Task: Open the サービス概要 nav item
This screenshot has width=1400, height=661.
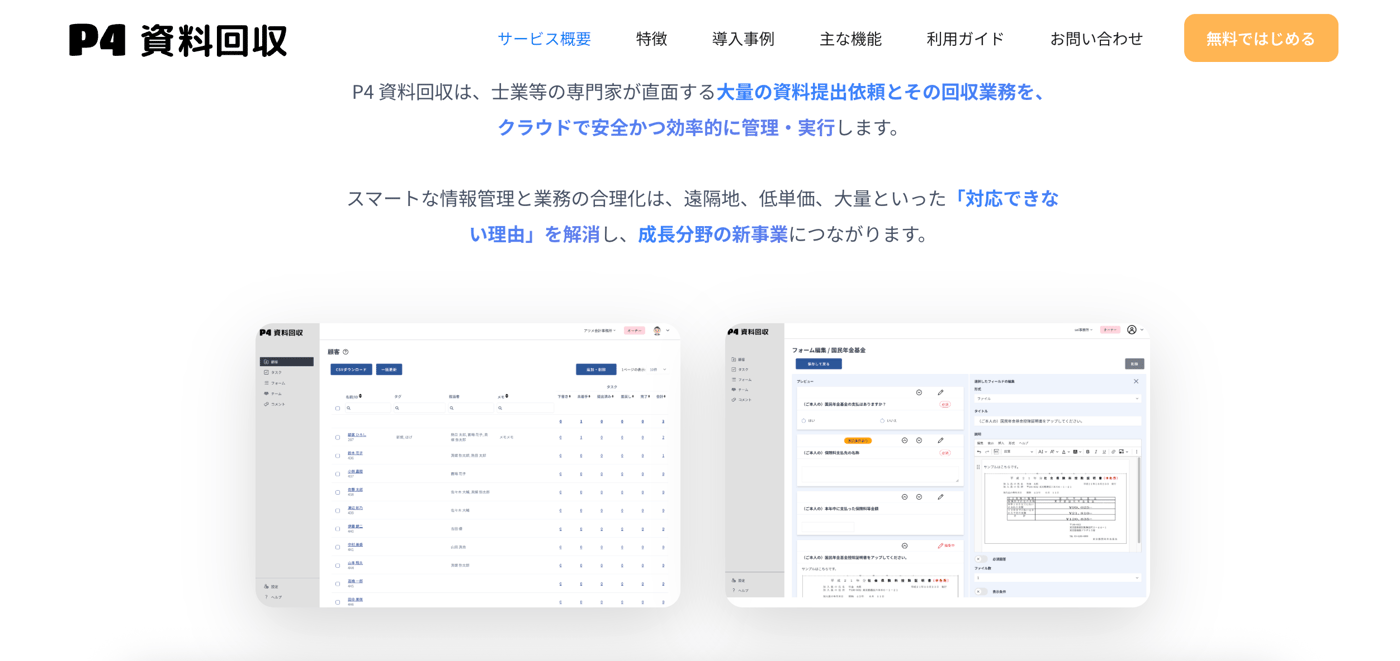Action: (544, 38)
